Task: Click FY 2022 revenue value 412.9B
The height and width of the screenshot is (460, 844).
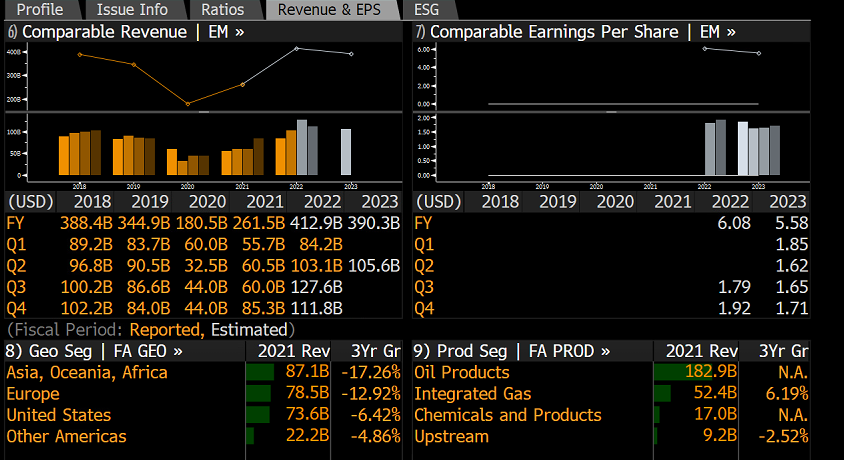Action: click(x=316, y=223)
